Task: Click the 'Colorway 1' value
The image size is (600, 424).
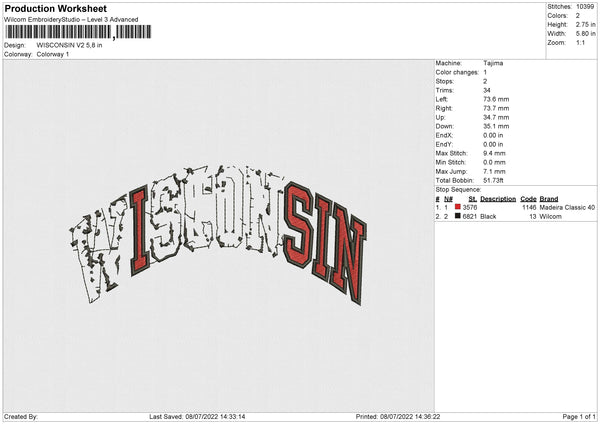Action: click(x=53, y=54)
